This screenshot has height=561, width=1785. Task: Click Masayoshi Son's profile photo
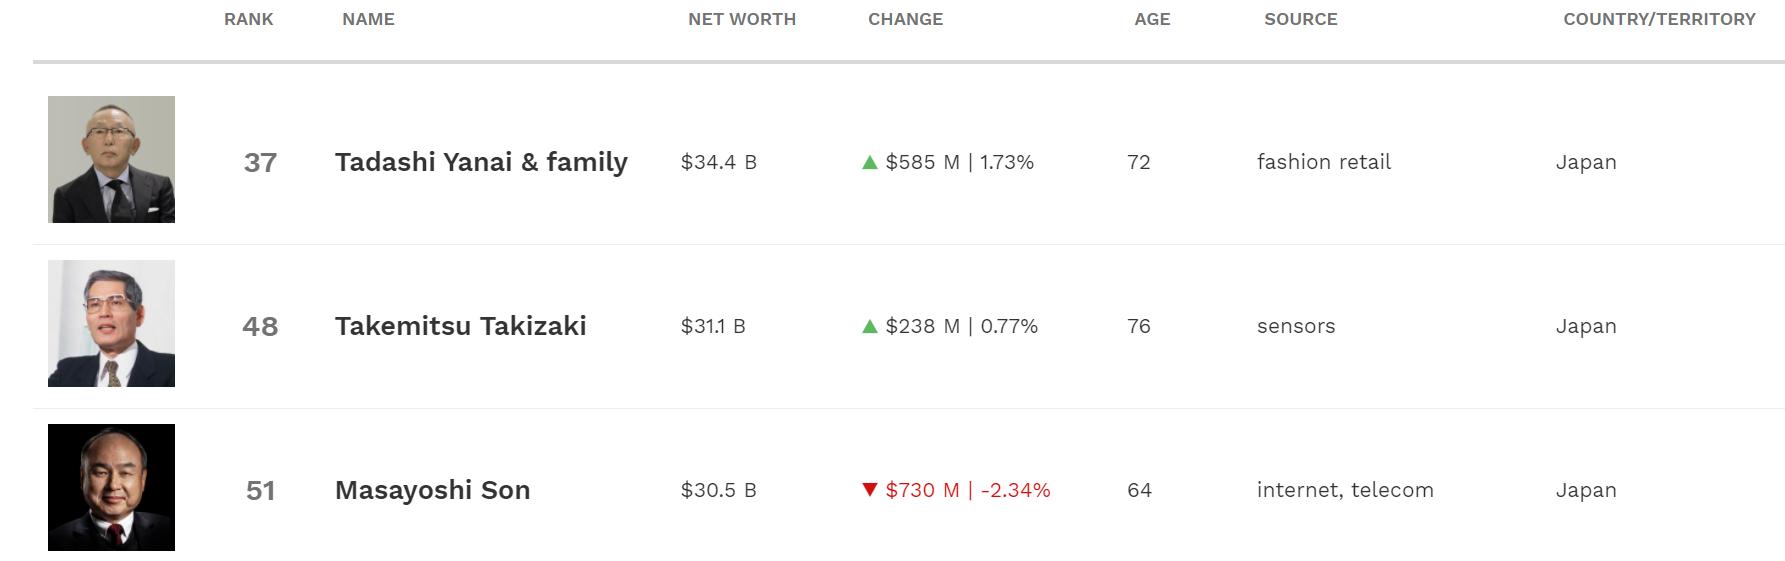point(111,488)
